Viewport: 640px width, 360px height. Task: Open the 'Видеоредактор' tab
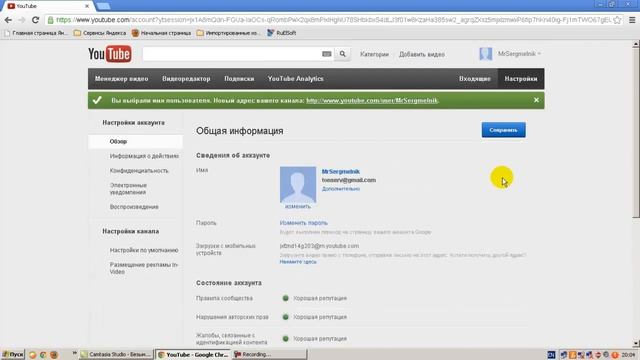(x=186, y=78)
